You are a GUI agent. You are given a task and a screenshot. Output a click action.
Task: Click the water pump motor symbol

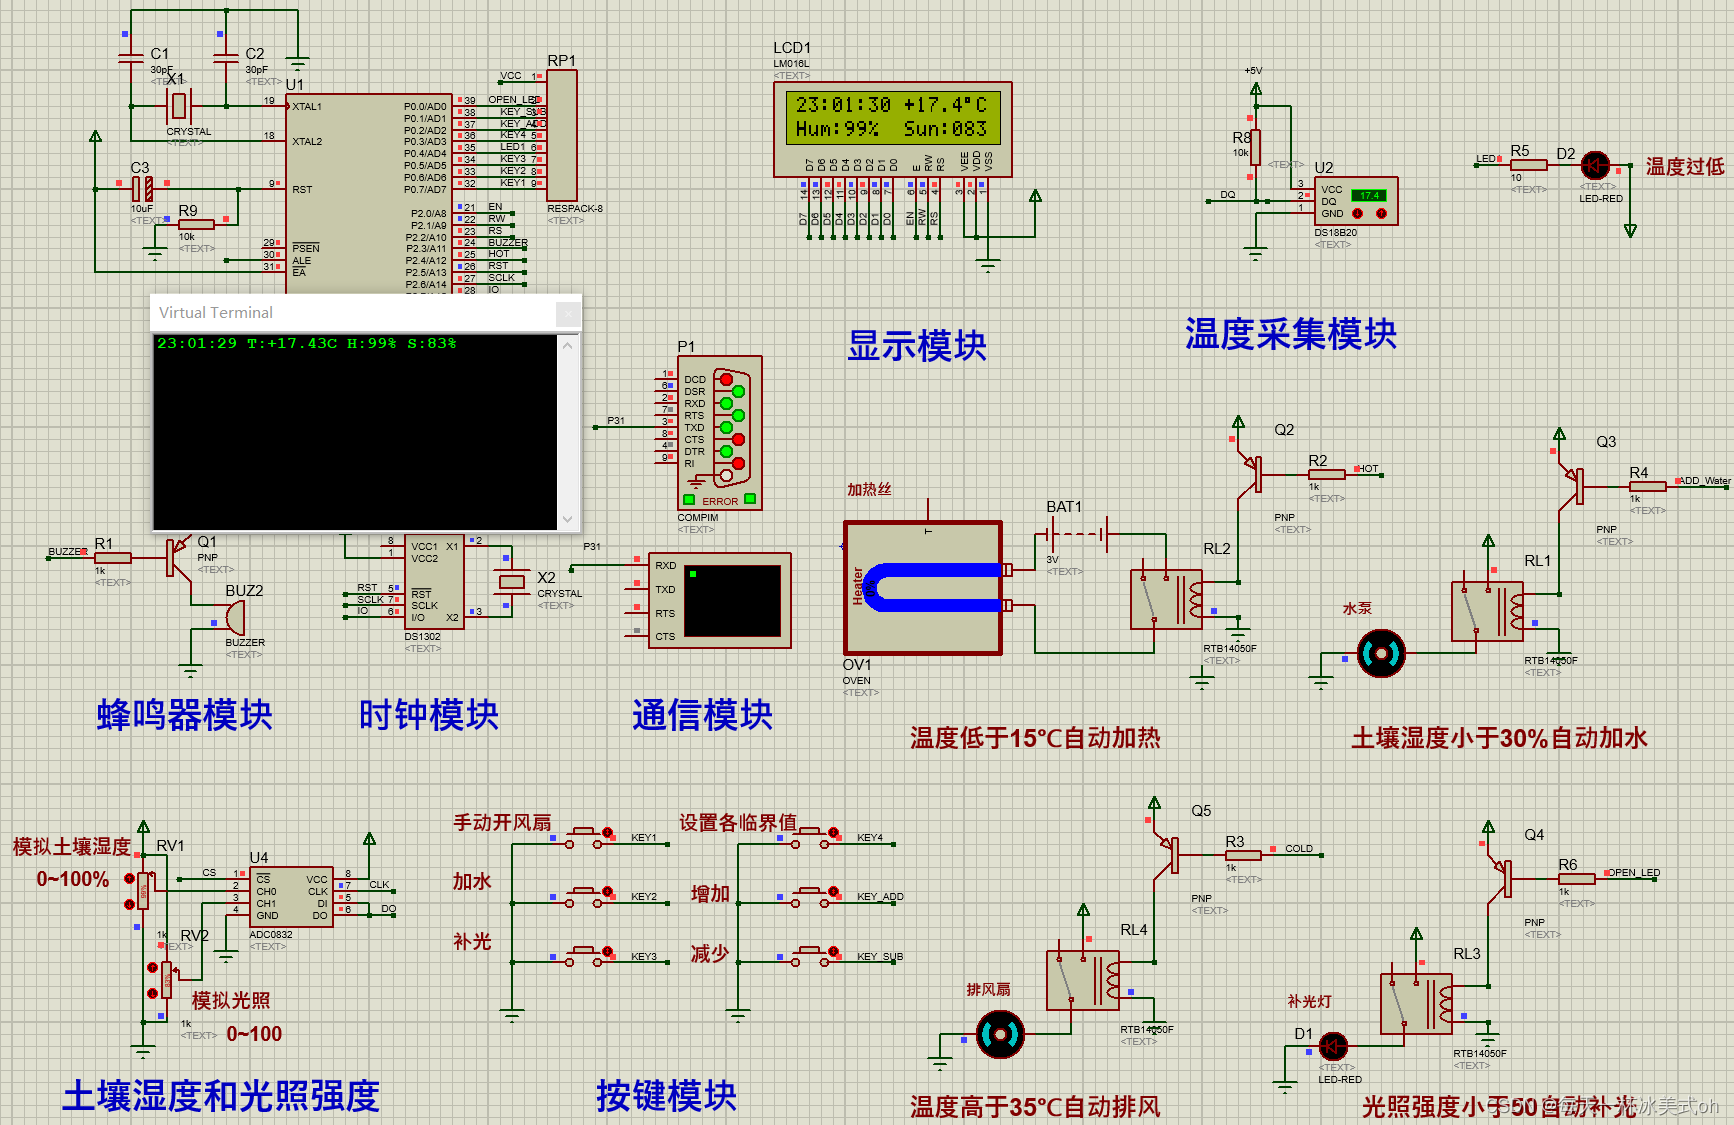tap(1381, 654)
